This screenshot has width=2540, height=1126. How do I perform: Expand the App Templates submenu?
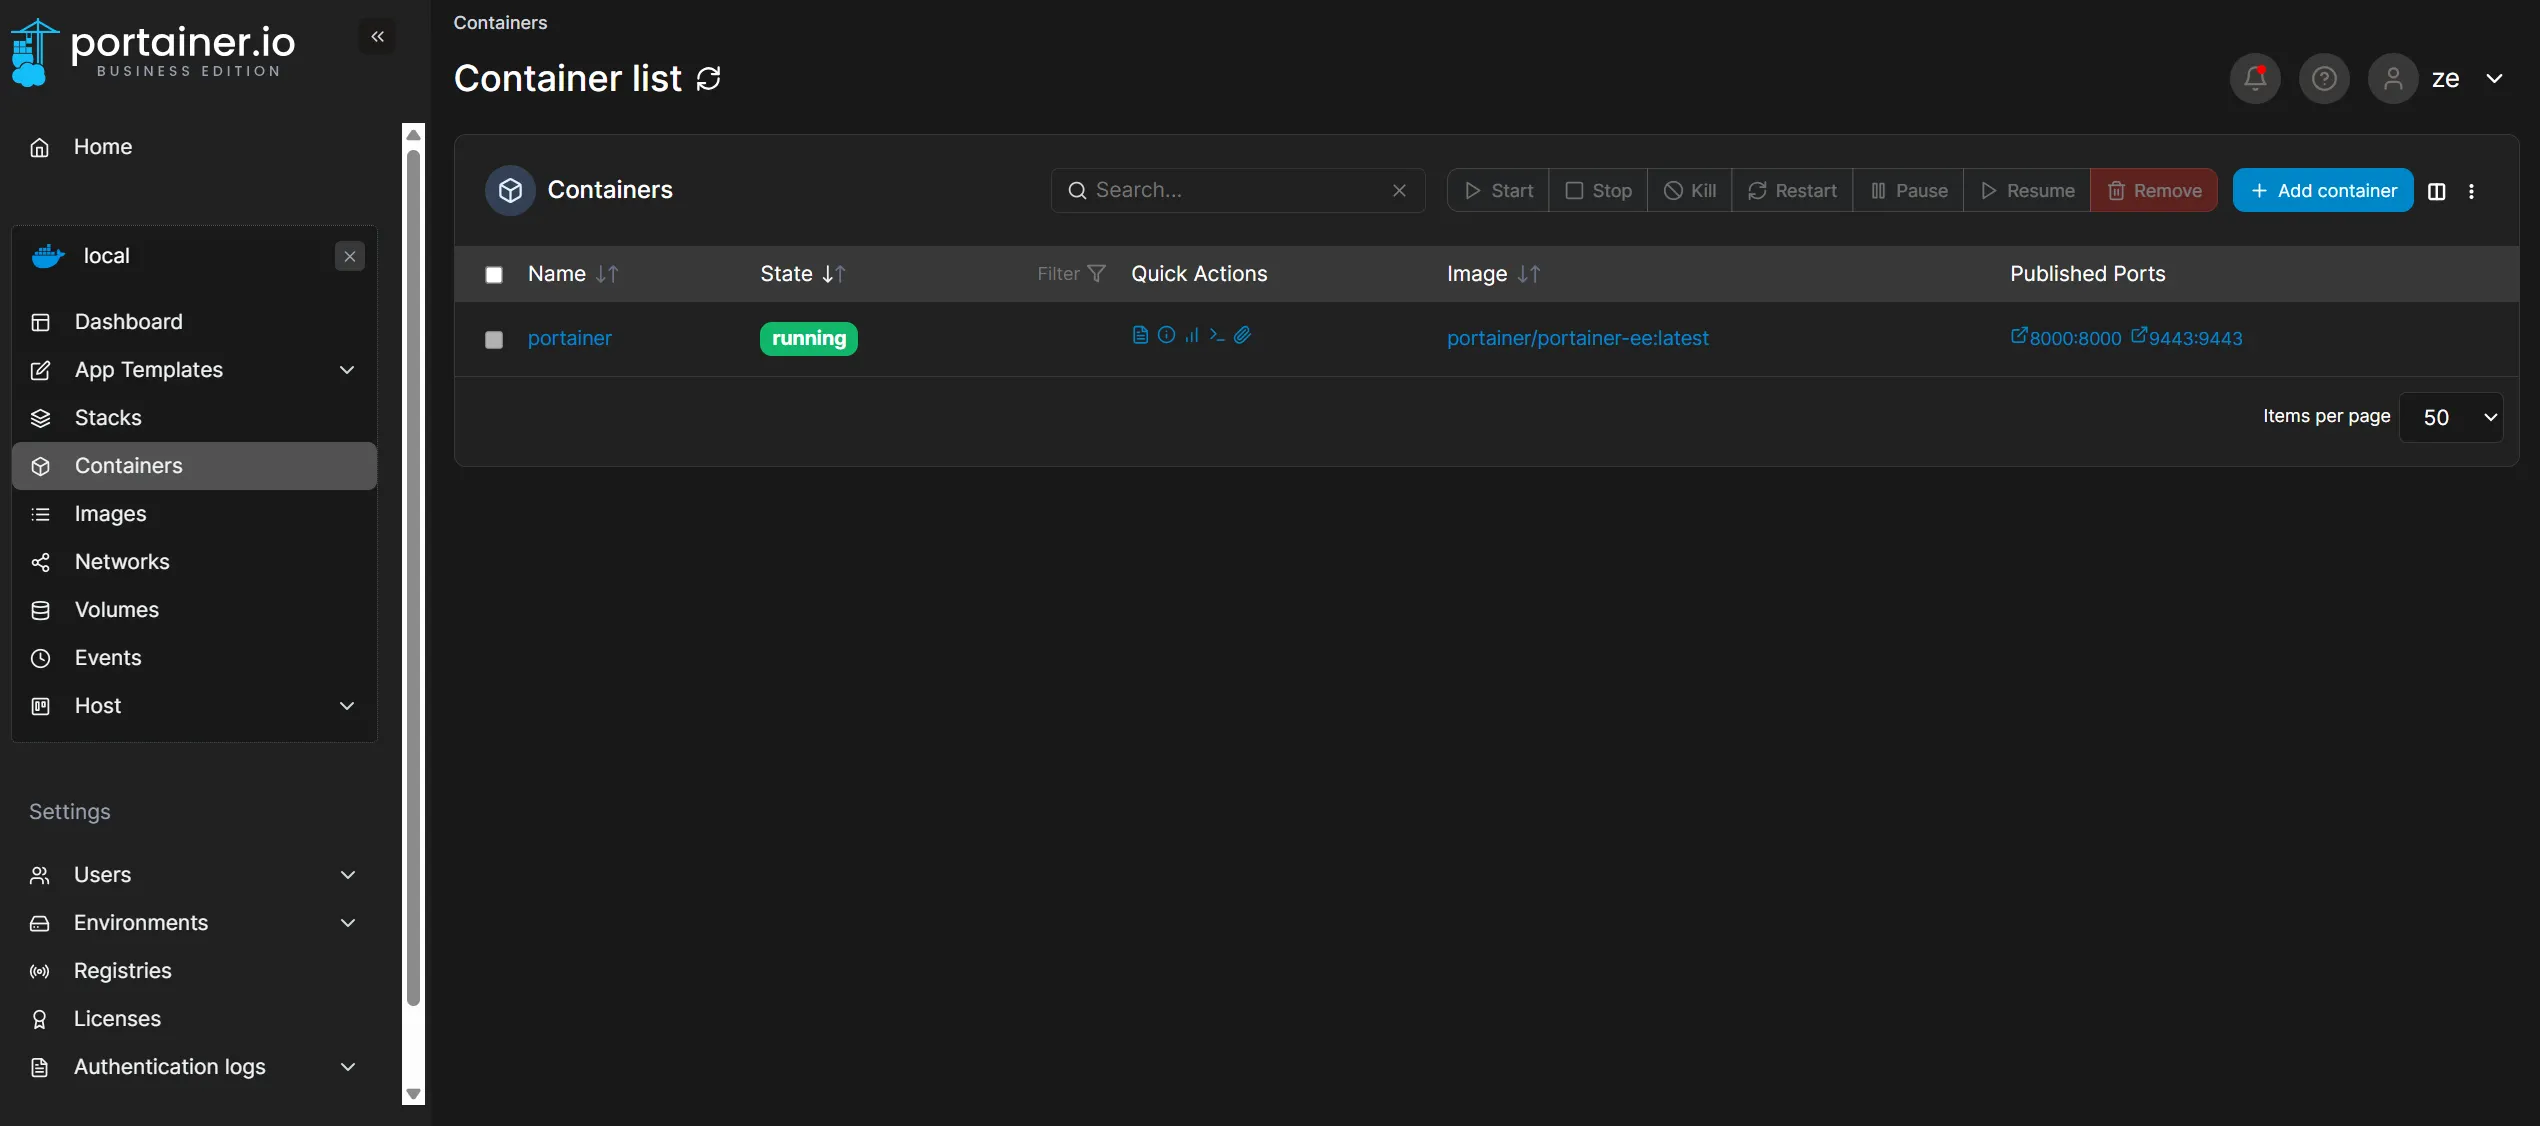[x=347, y=370]
